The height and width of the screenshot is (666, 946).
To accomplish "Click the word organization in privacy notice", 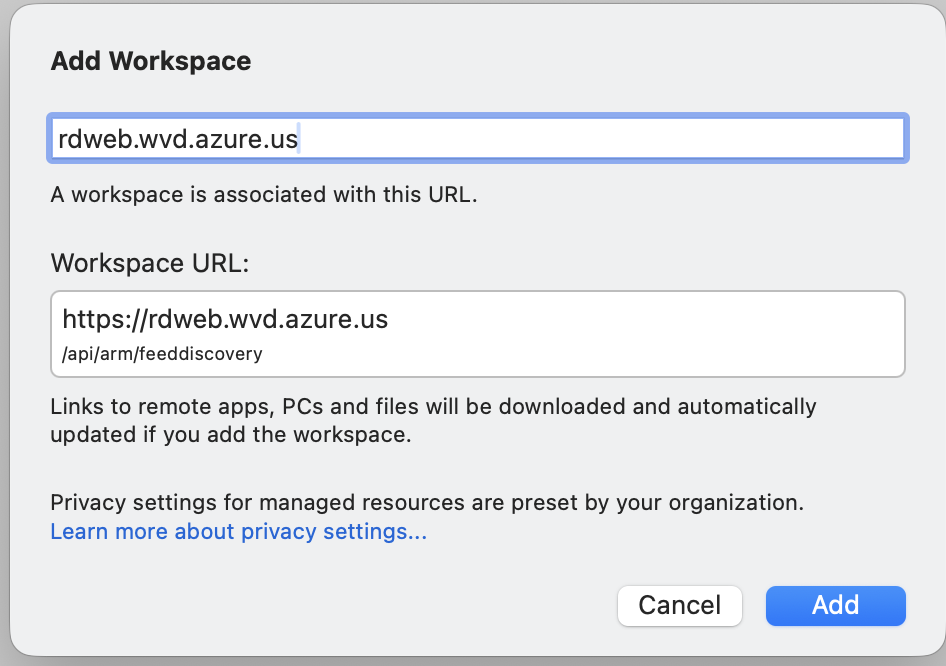I will click(x=739, y=502).
